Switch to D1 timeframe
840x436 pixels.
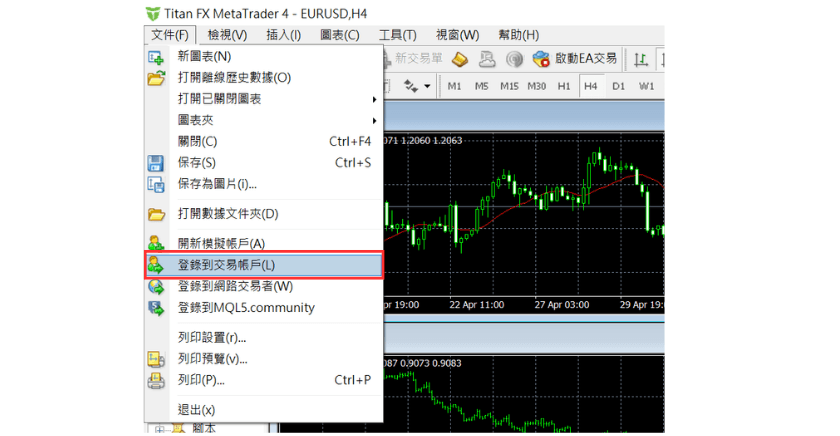click(x=618, y=86)
